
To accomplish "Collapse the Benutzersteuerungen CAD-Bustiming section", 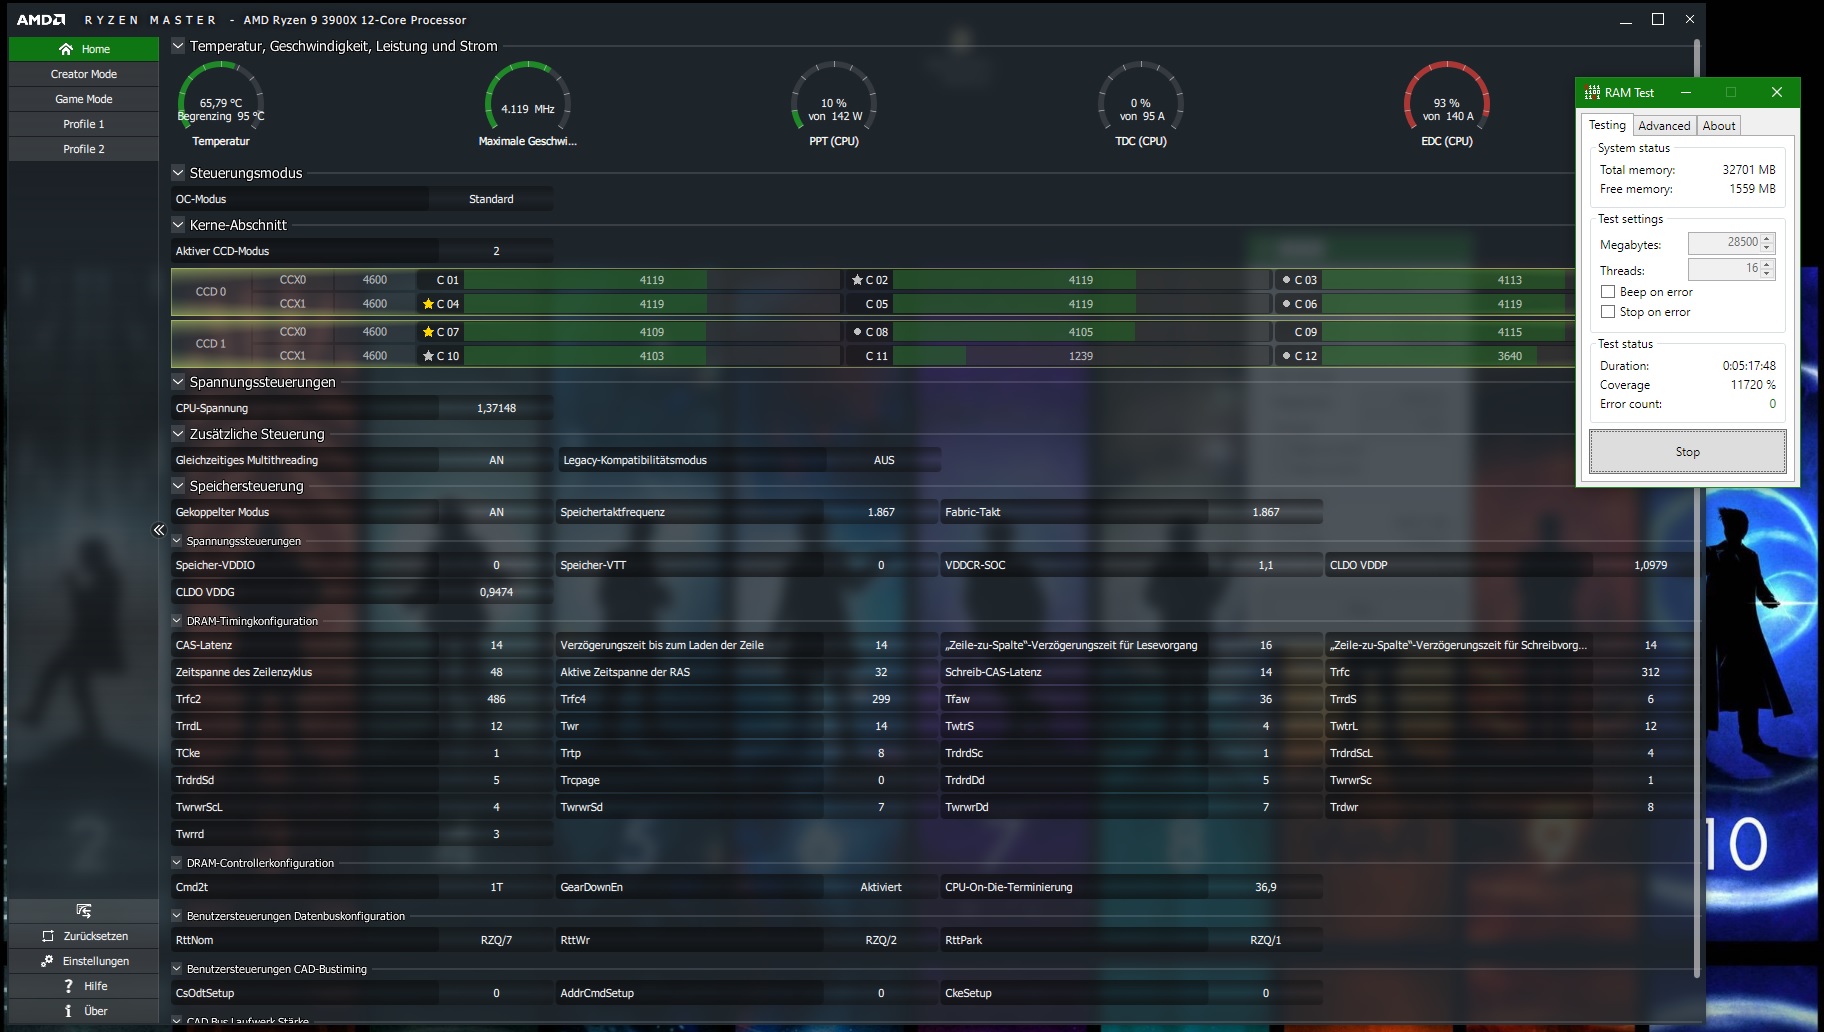I will (177, 969).
